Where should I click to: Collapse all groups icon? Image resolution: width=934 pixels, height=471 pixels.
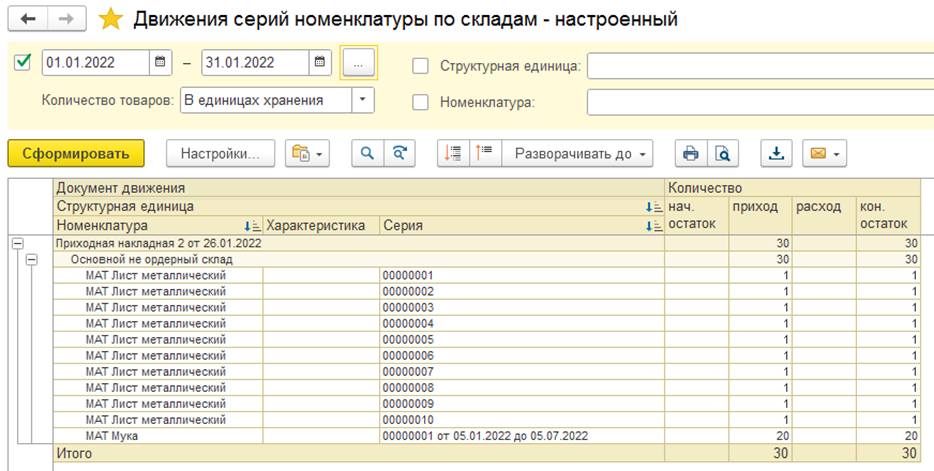(485, 154)
